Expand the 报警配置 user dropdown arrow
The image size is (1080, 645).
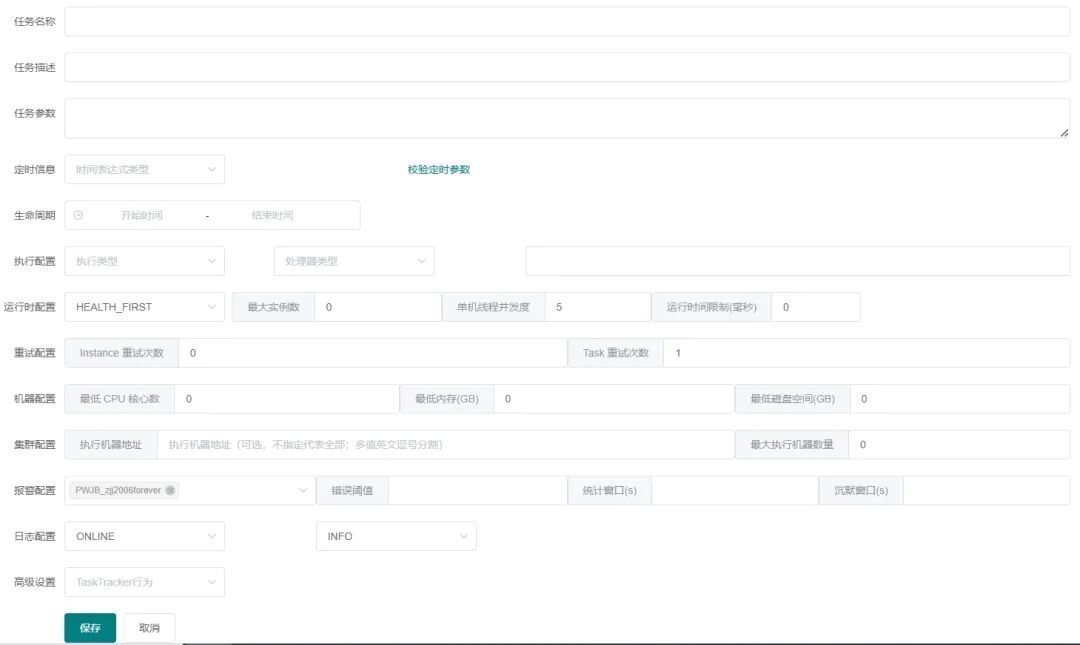302,490
